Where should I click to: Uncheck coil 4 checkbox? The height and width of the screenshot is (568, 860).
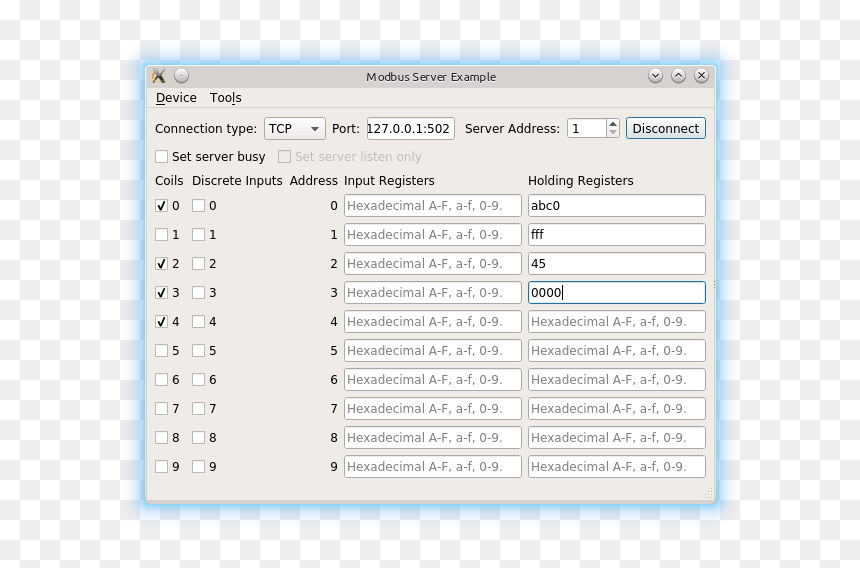161,322
